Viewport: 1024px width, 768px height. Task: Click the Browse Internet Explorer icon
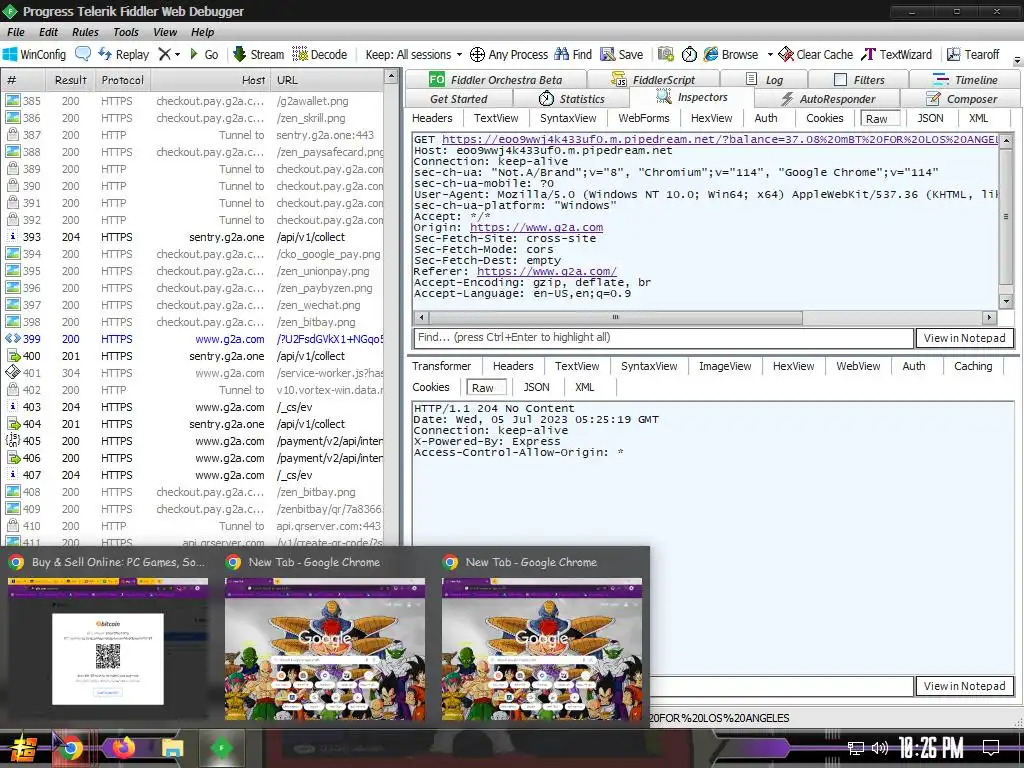(711, 54)
